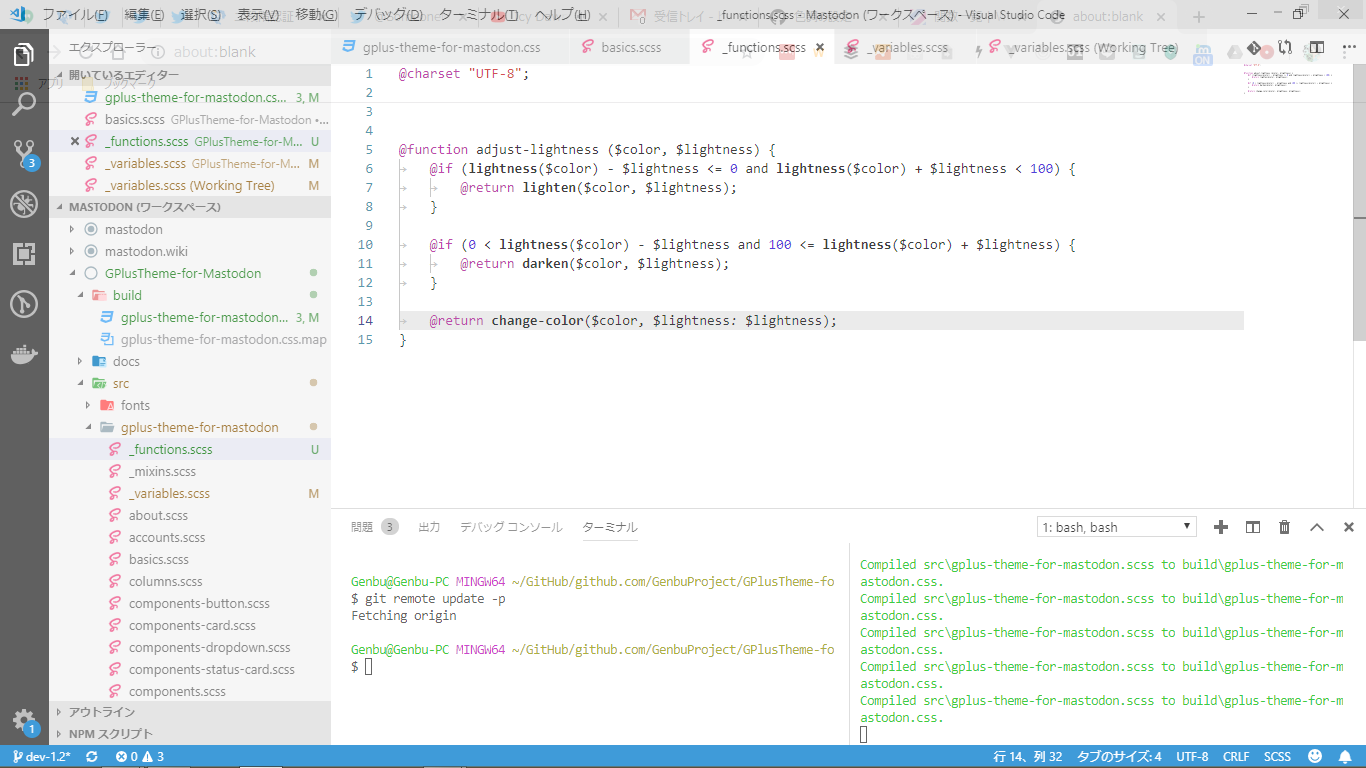Split the terminal pane

point(1252,527)
